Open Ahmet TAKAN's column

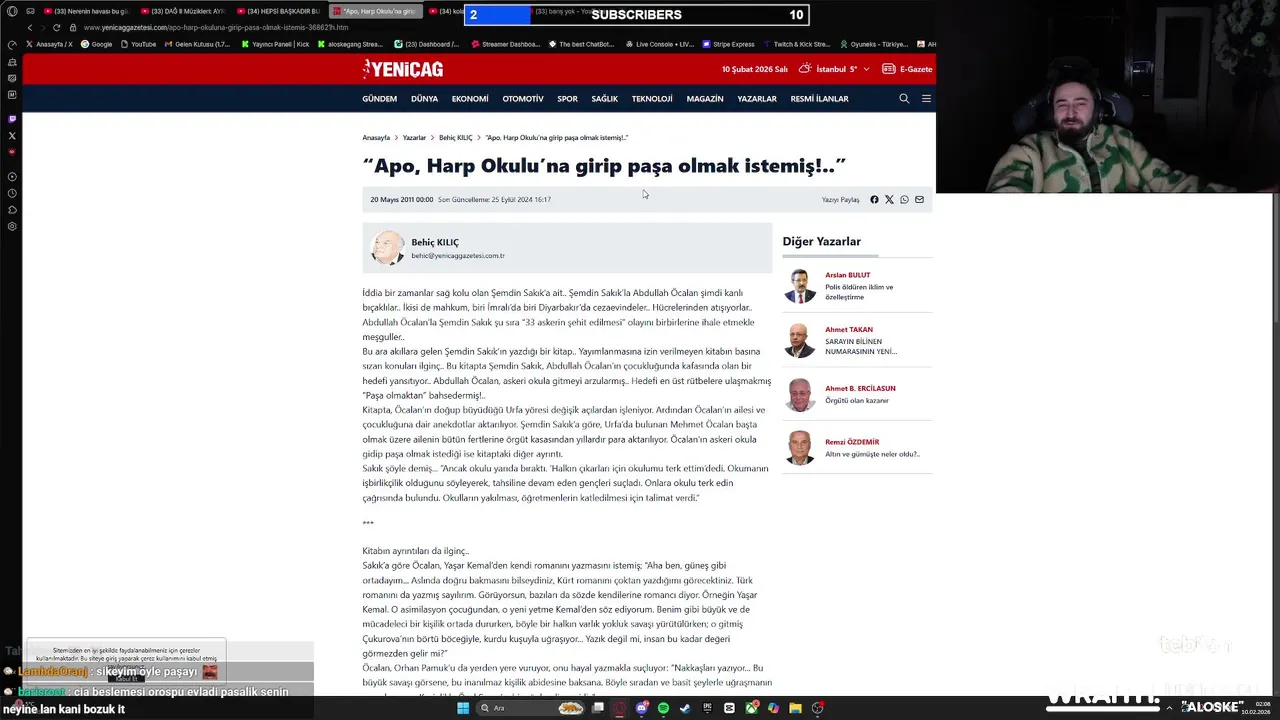(858, 340)
